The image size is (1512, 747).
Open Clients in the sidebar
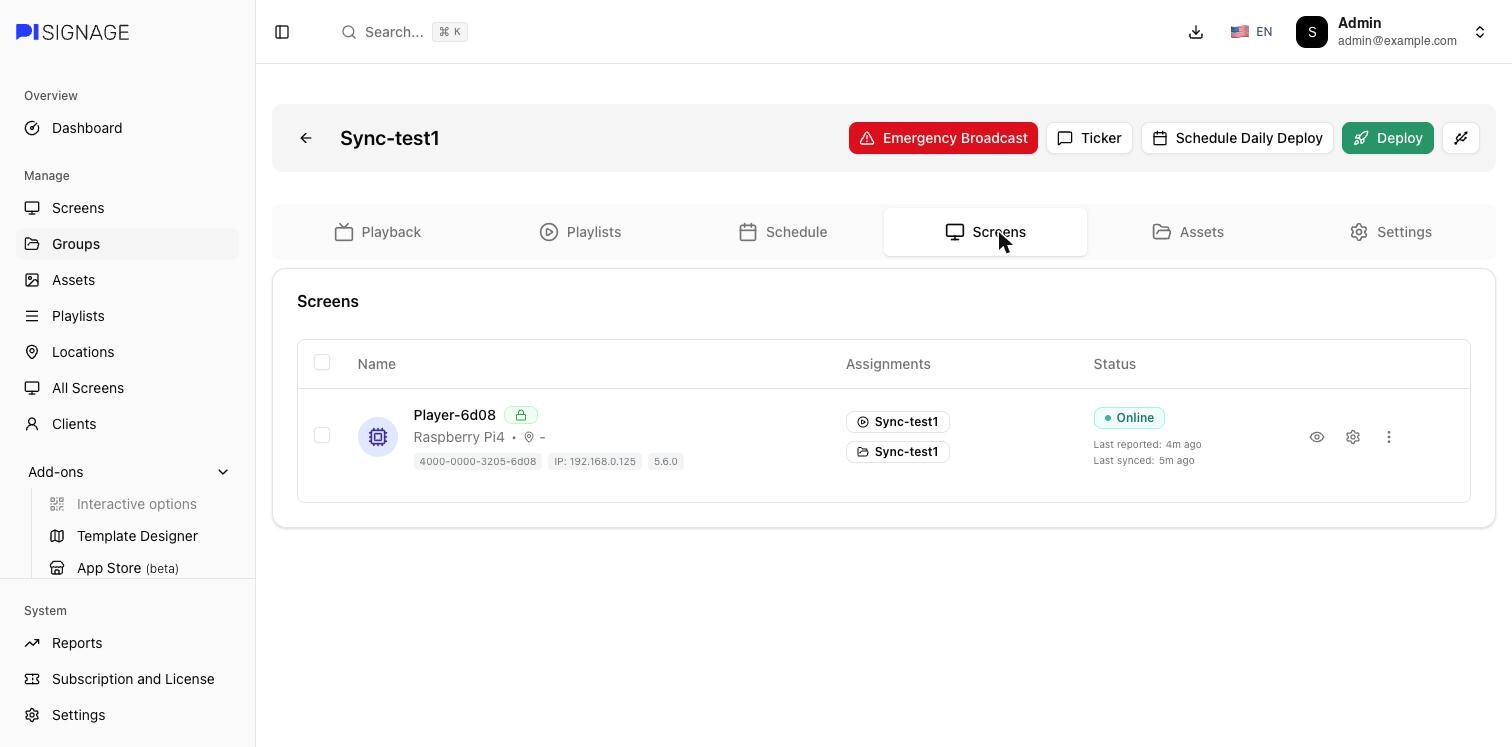tap(128, 424)
